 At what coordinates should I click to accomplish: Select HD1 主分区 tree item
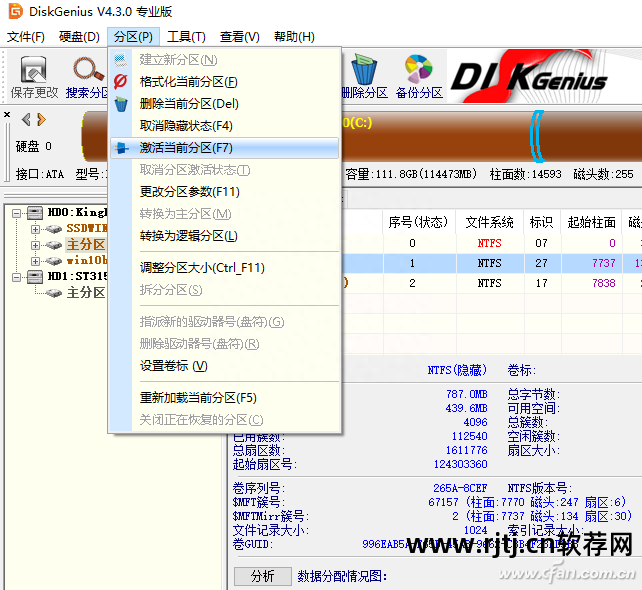[x=86, y=293]
